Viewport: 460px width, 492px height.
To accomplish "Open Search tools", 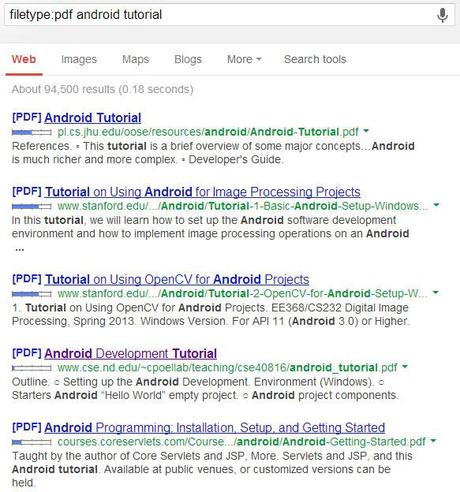I will [315, 59].
